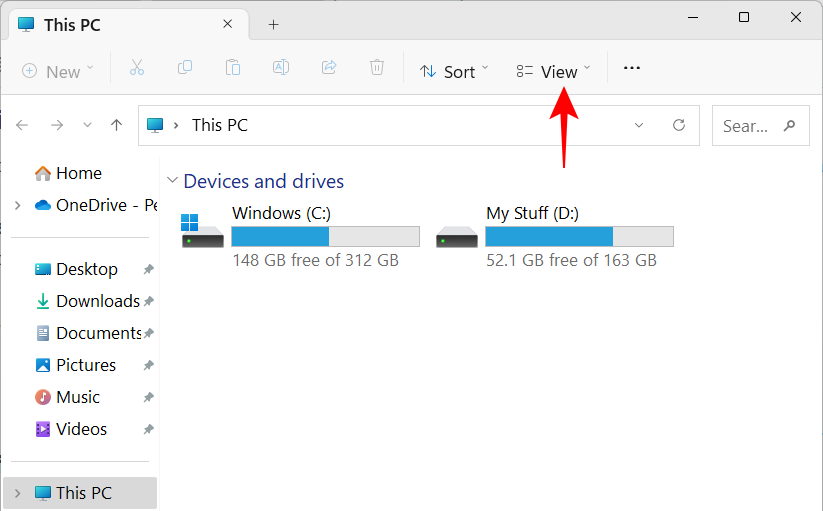
Task: Select This PC in navigation pane
Action: (x=80, y=493)
